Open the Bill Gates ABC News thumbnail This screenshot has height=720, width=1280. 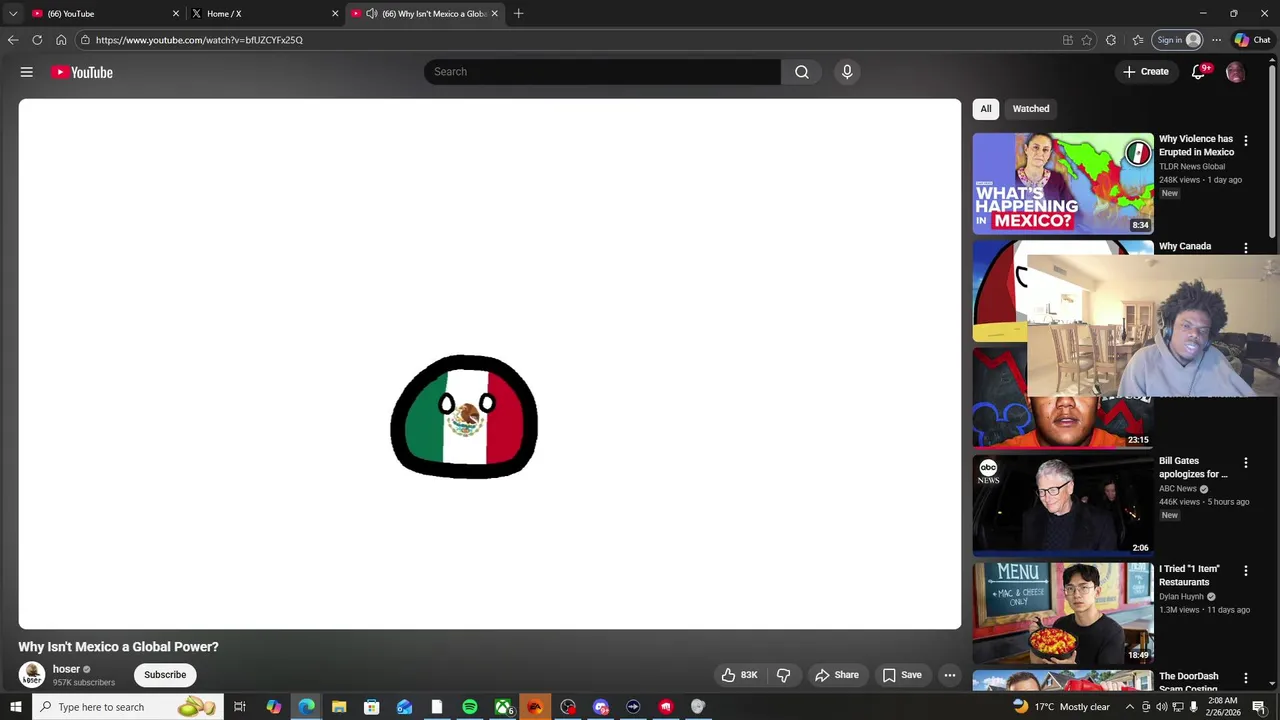click(x=1063, y=505)
